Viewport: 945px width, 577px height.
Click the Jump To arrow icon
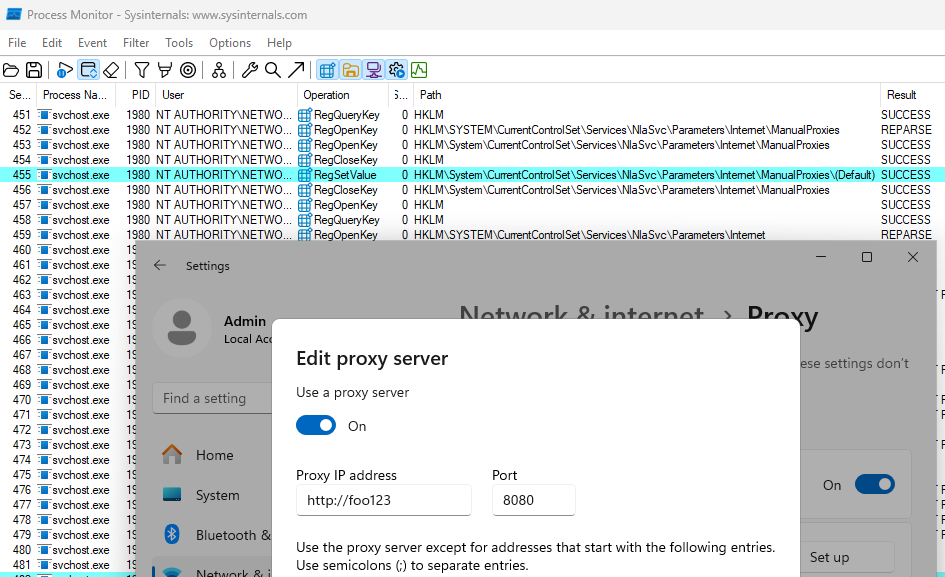pyautogui.click(x=296, y=70)
